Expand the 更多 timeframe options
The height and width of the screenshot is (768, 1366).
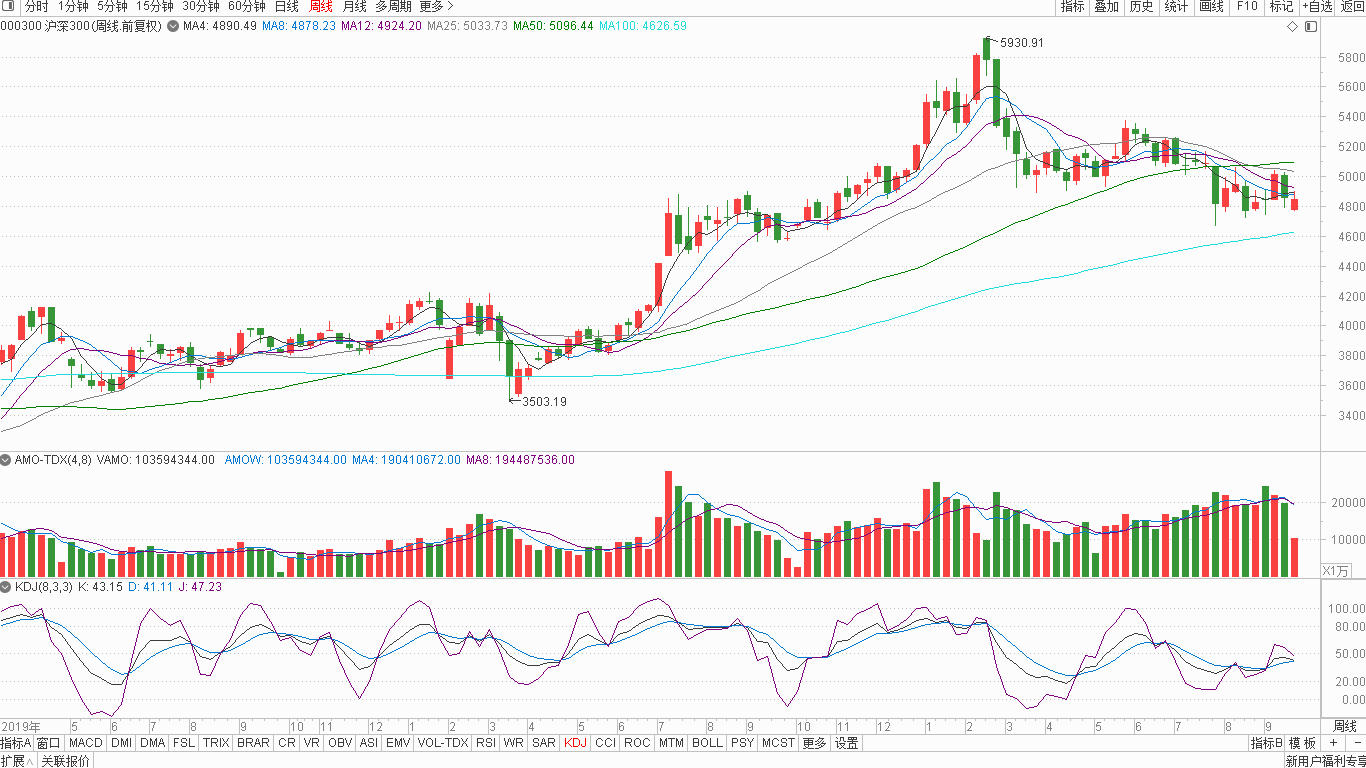437,6
